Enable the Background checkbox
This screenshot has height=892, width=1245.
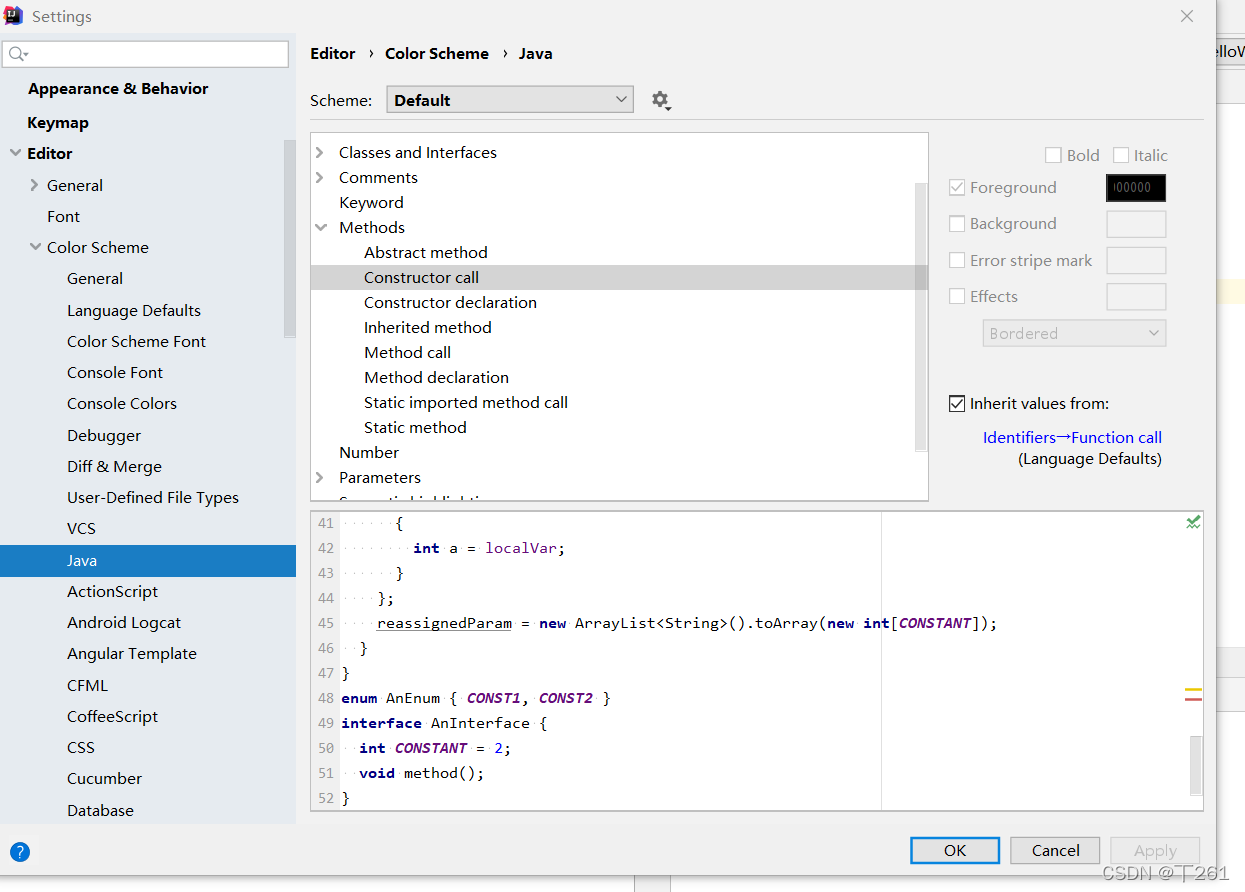(957, 224)
